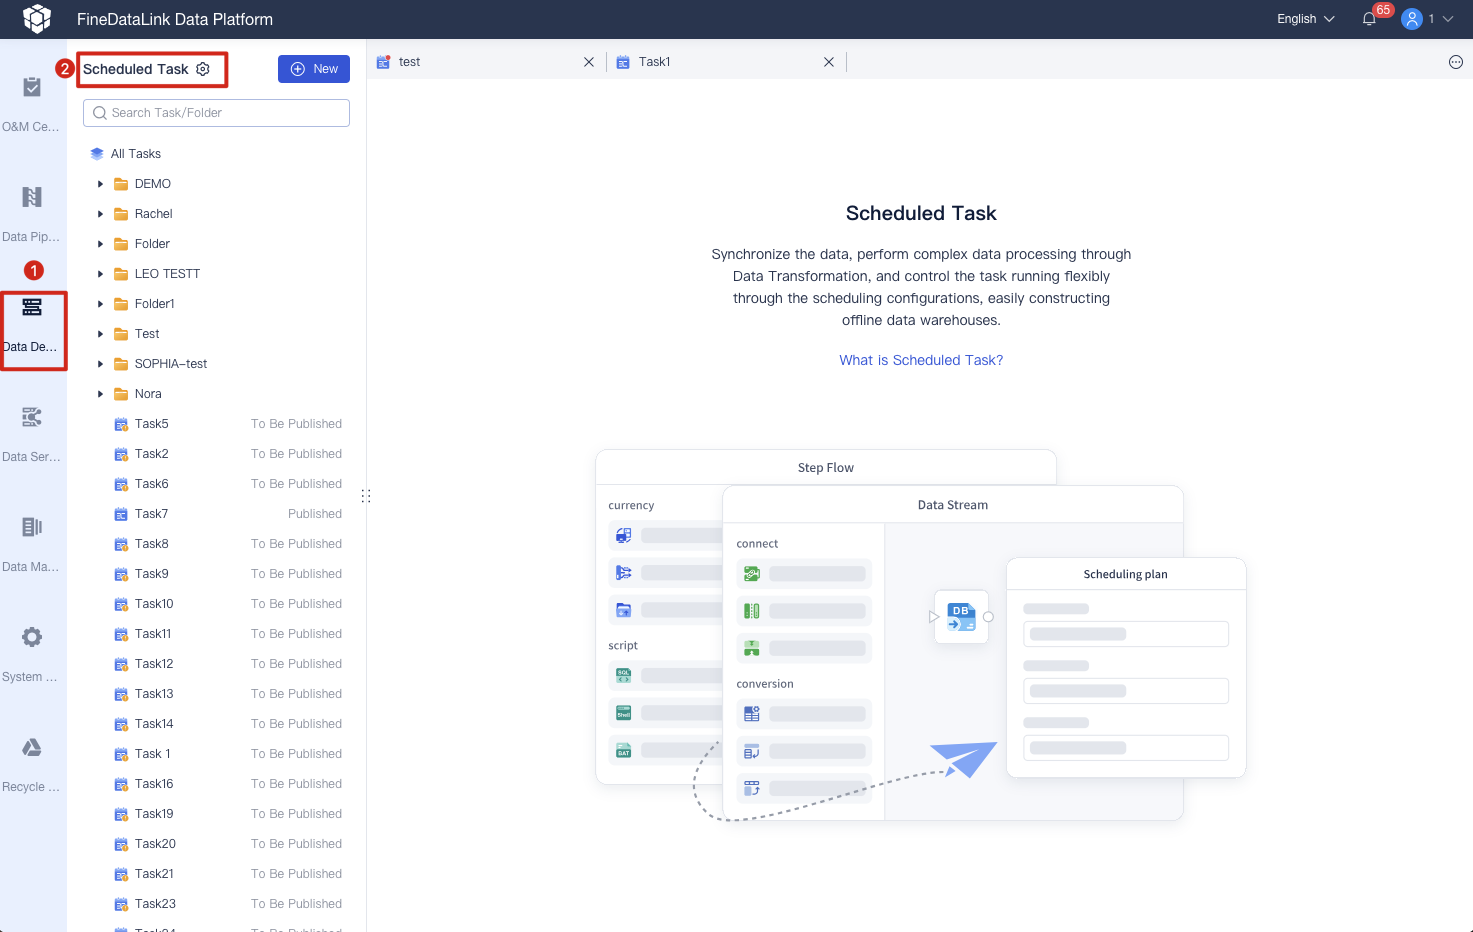Expand the Folder tree node
The image size is (1473, 932).
click(100, 244)
